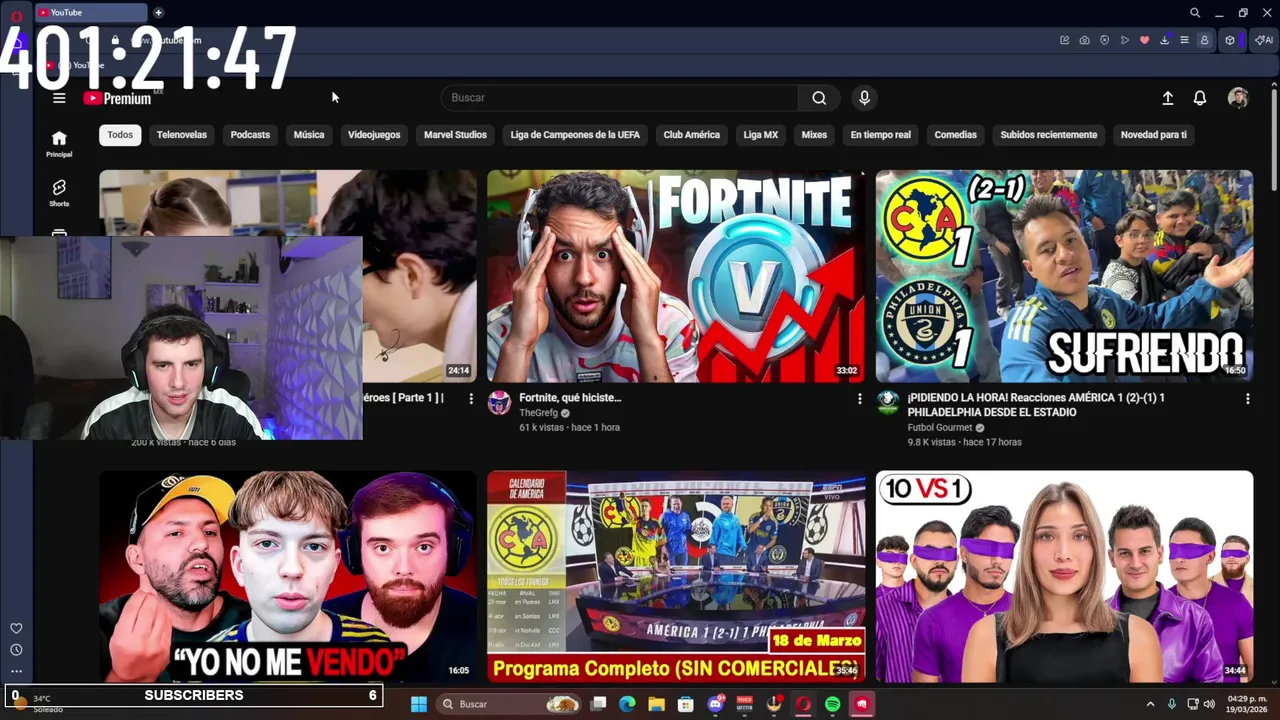Select the En tiempo real chip
Screen dimensions: 1280x720
pyautogui.click(x=881, y=135)
